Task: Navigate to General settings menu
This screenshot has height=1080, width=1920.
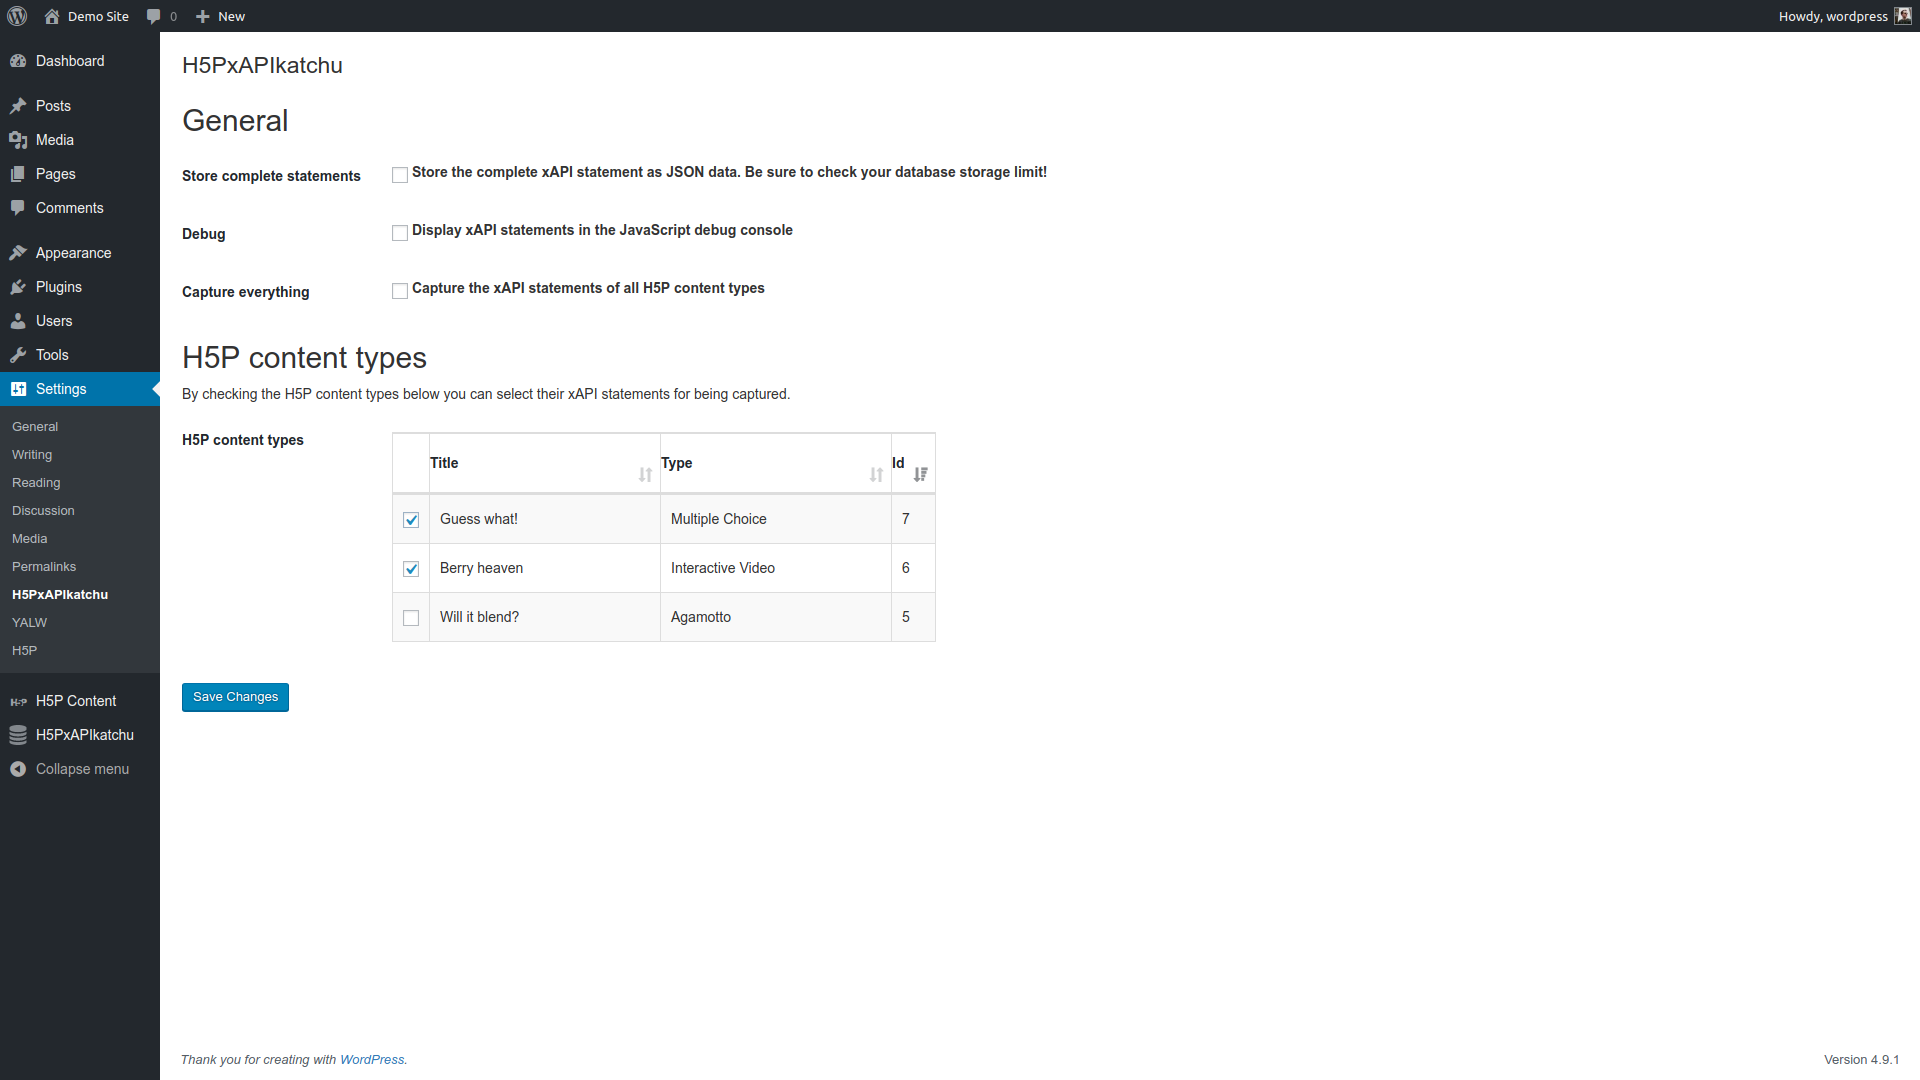Action: tap(33, 426)
